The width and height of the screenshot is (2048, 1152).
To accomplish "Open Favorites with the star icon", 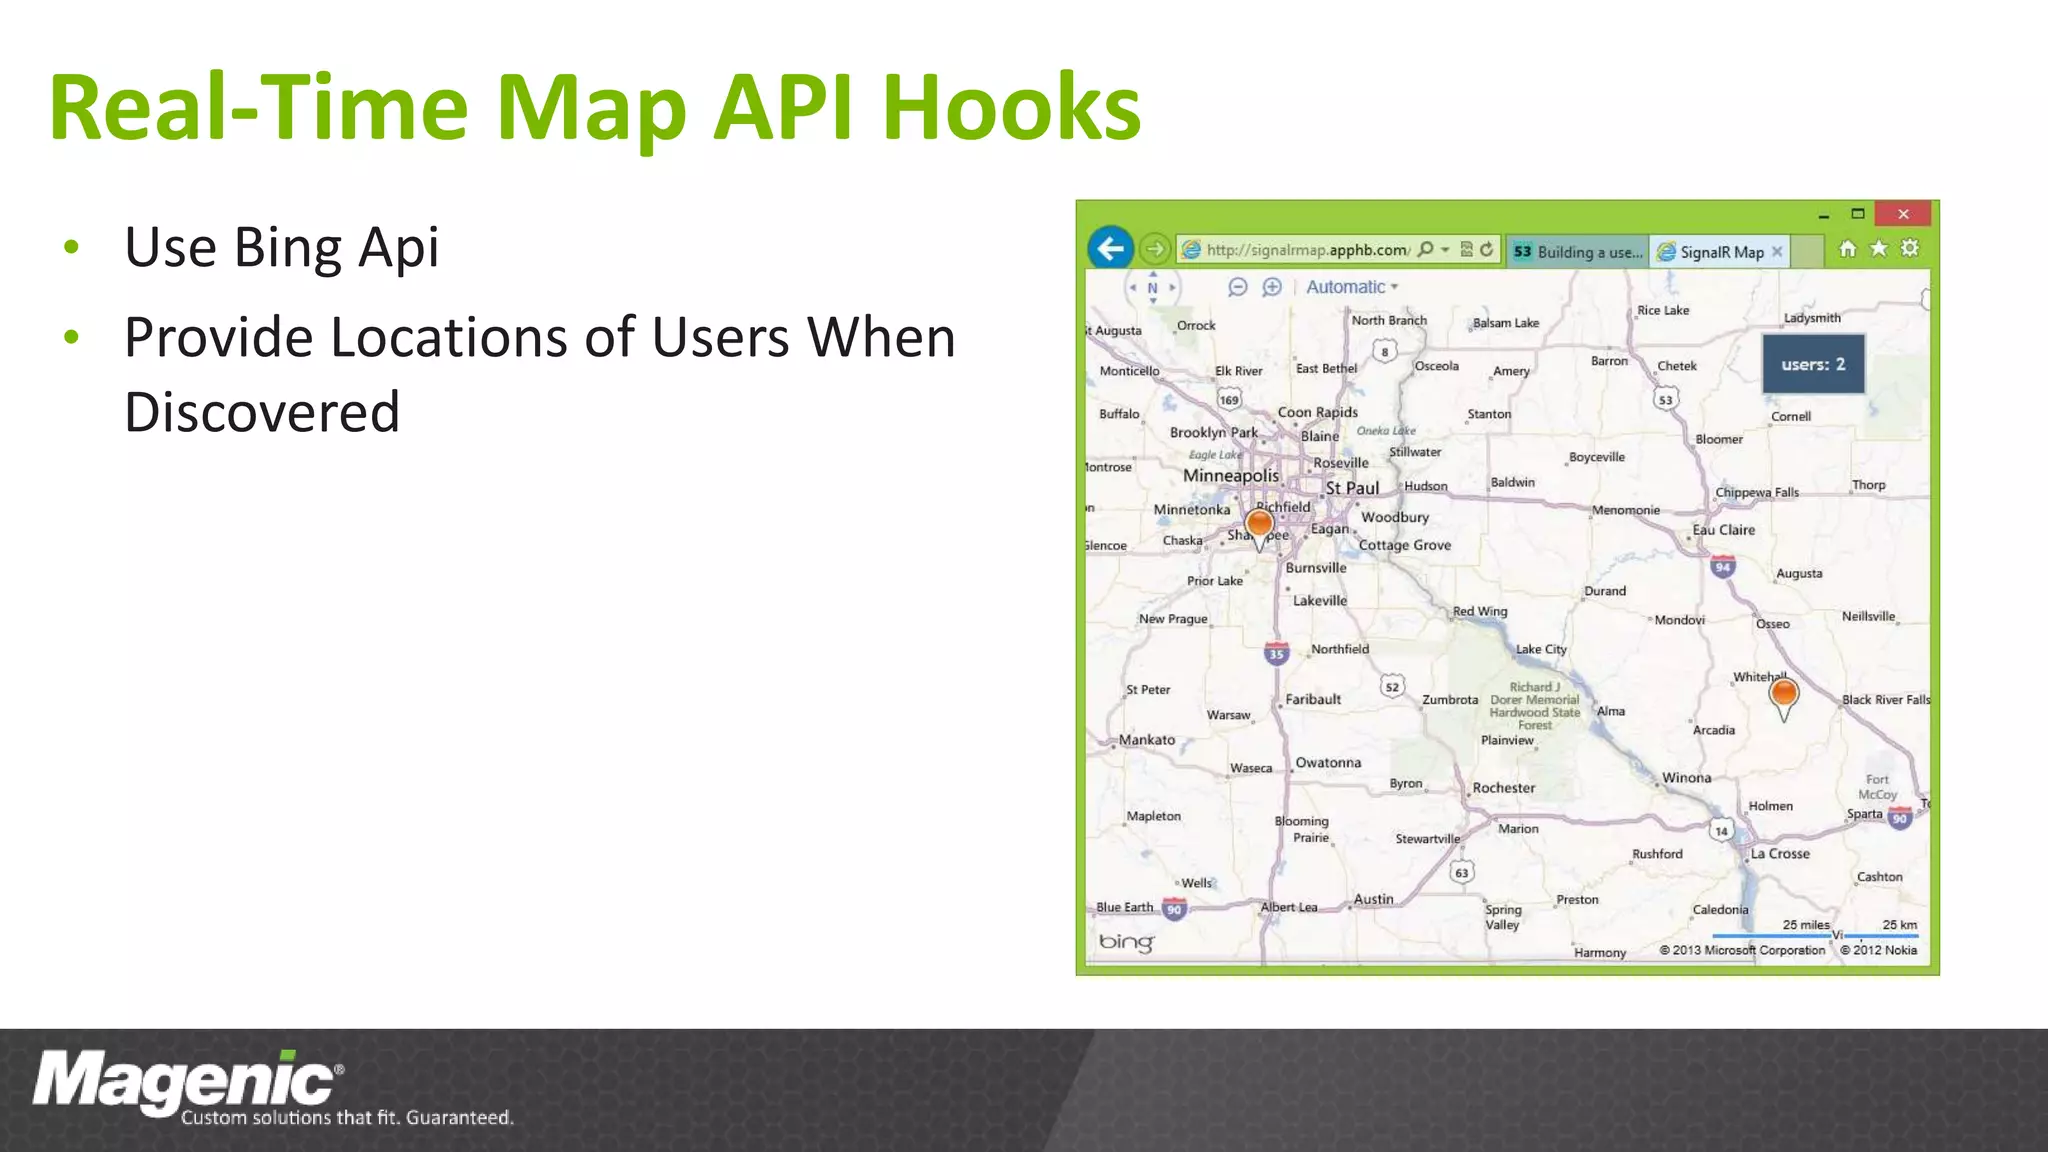I will click(1879, 248).
